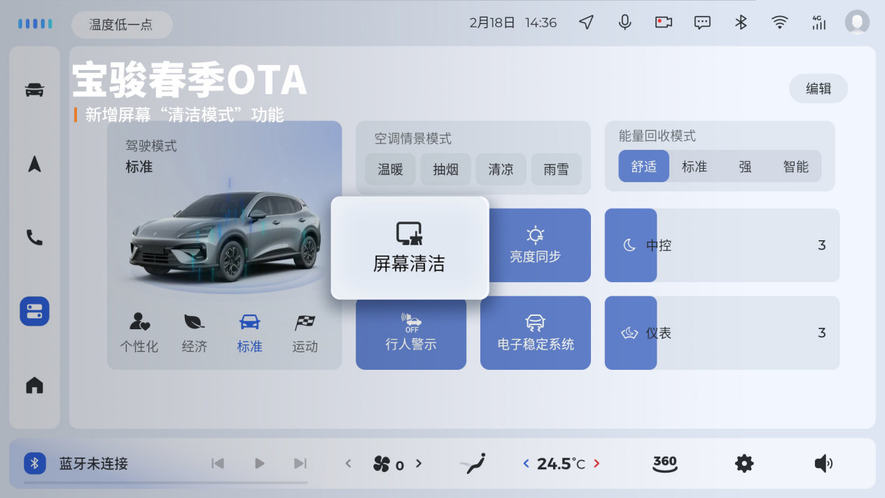Tap the volume speaker icon

823,463
